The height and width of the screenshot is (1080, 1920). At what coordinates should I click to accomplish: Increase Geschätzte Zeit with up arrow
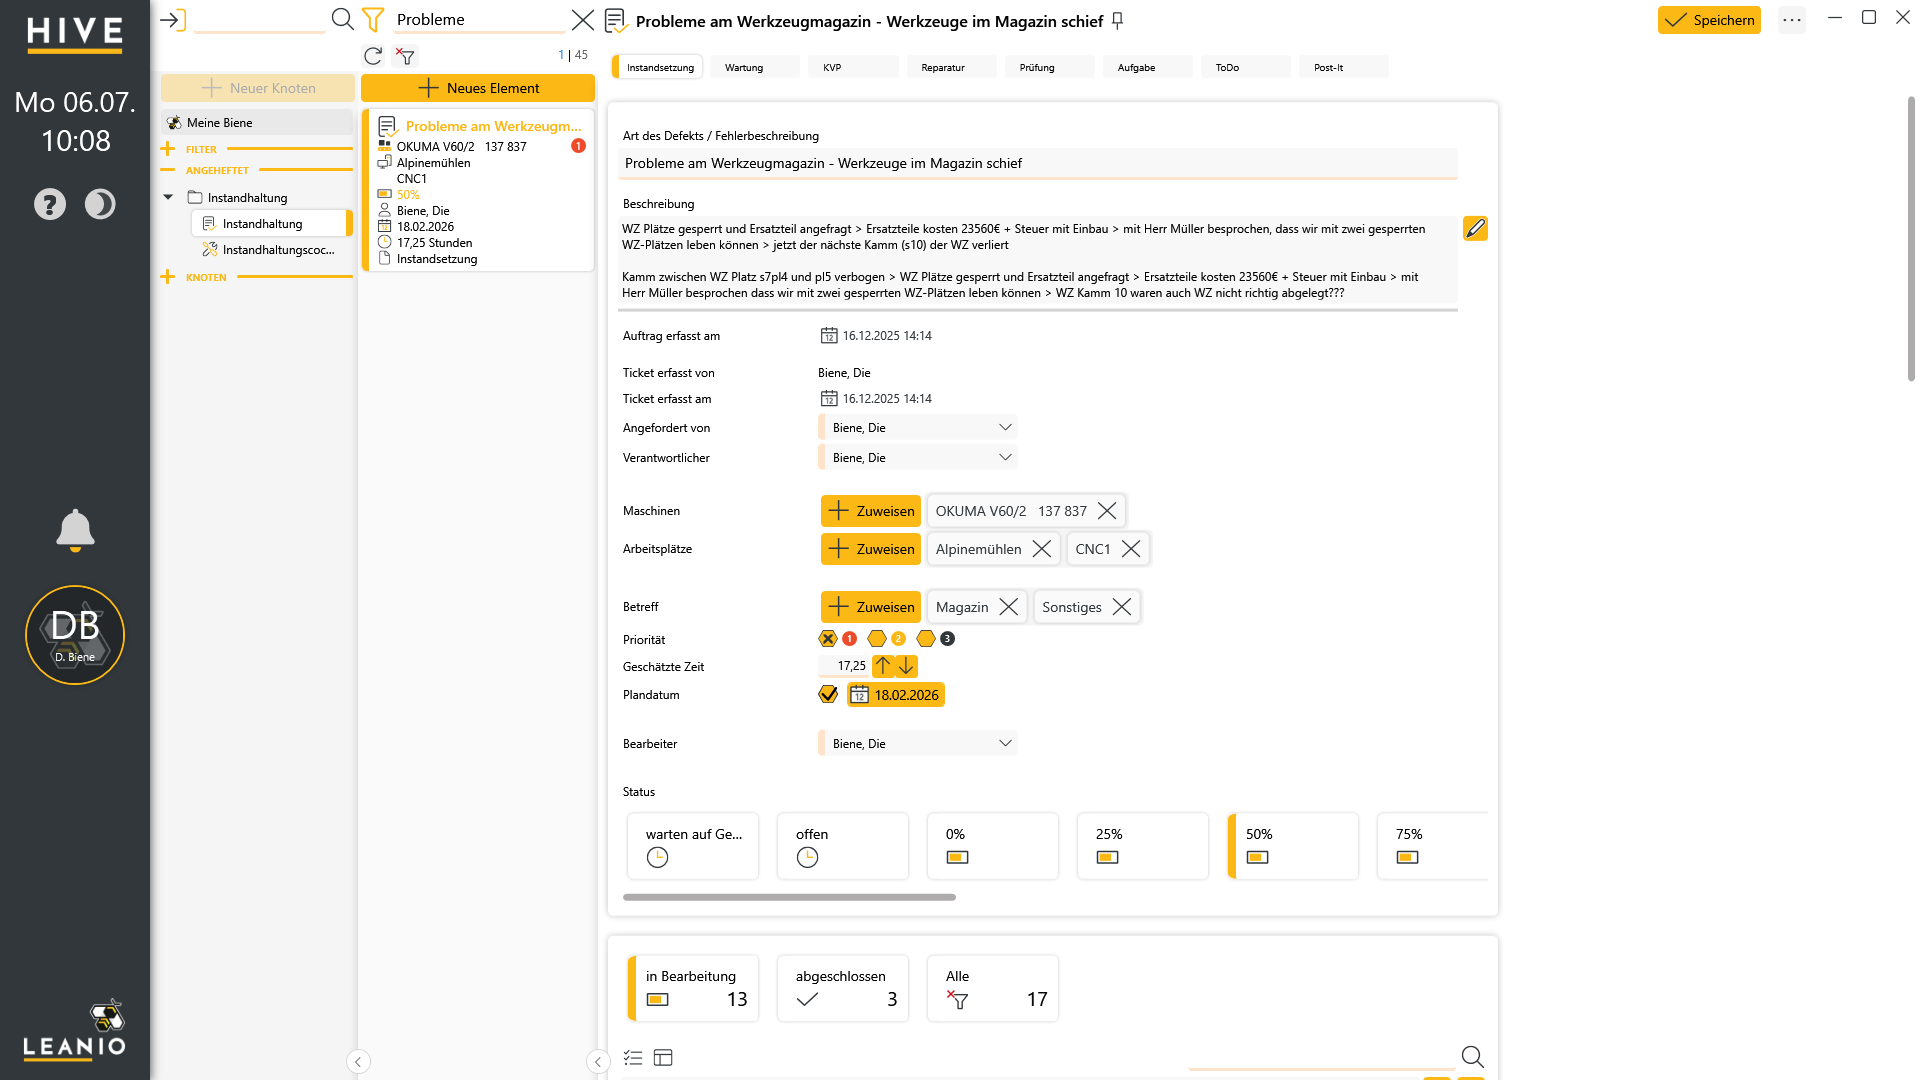883,666
